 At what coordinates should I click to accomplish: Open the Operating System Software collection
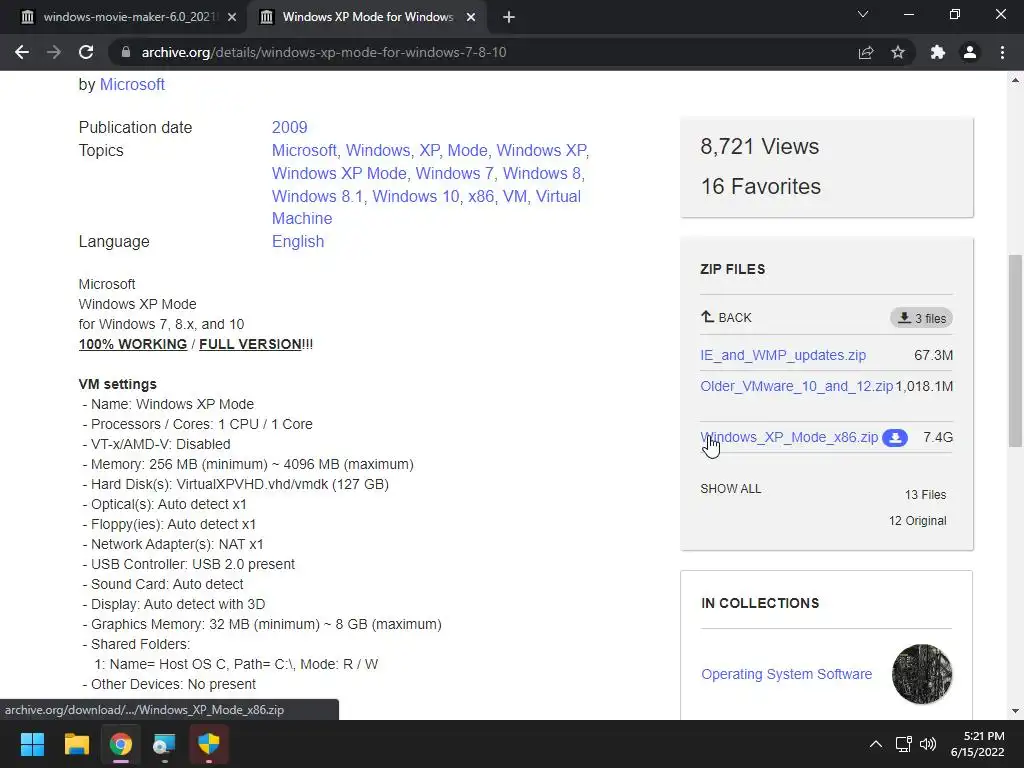click(x=786, y=674)
